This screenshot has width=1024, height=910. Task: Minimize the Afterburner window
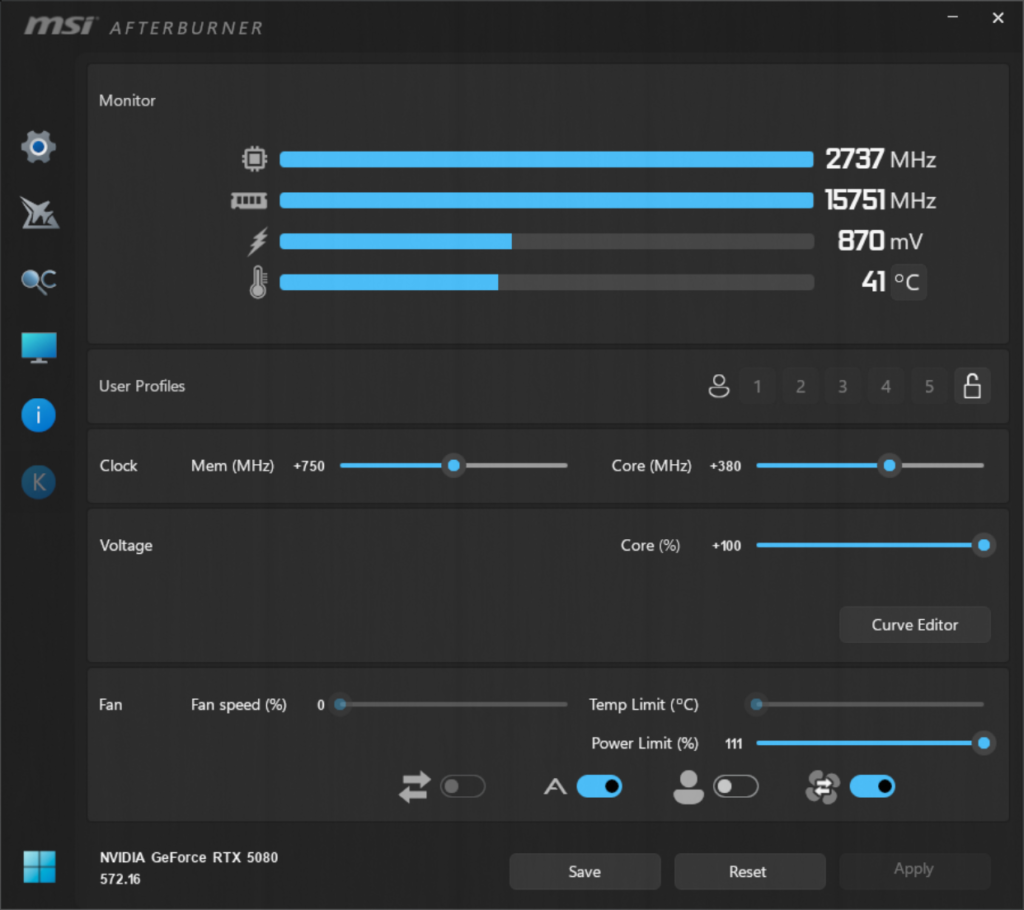pos(953,17)
